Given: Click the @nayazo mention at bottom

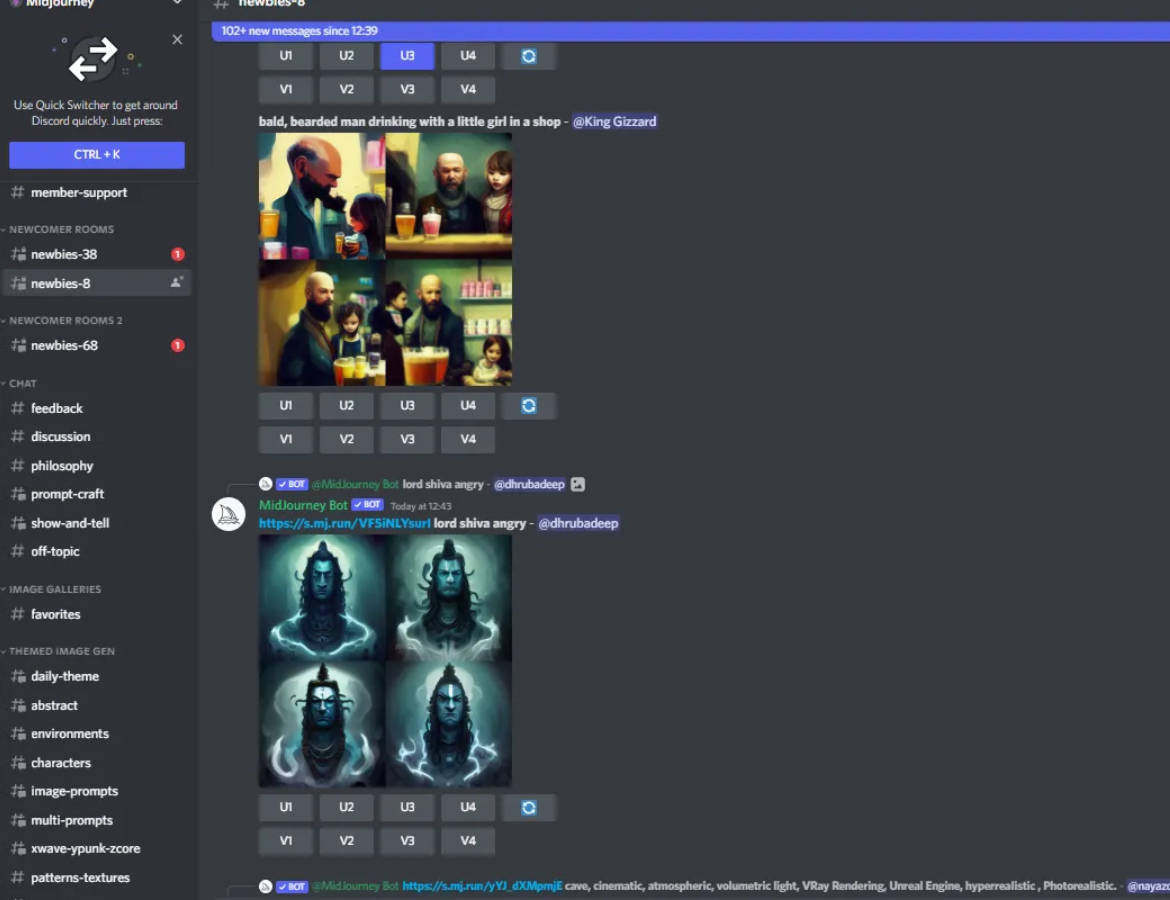Looking at the screenshot, I should [1148, 887].
